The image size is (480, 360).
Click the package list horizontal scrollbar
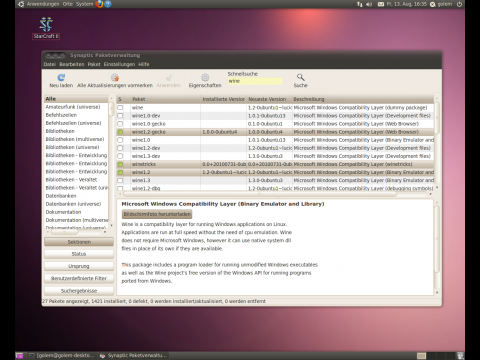pos(260,194)
